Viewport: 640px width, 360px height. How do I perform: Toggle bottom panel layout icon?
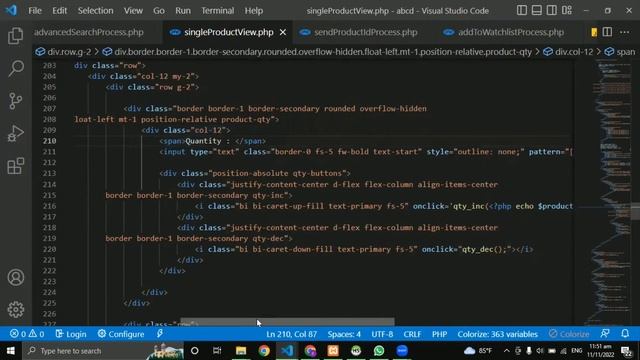click(x=537, y=10)
